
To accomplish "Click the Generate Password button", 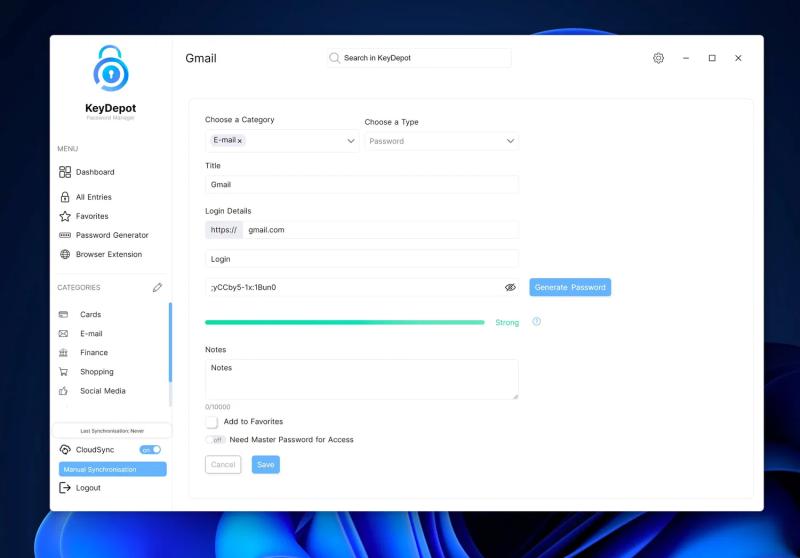I will point(570,287).
